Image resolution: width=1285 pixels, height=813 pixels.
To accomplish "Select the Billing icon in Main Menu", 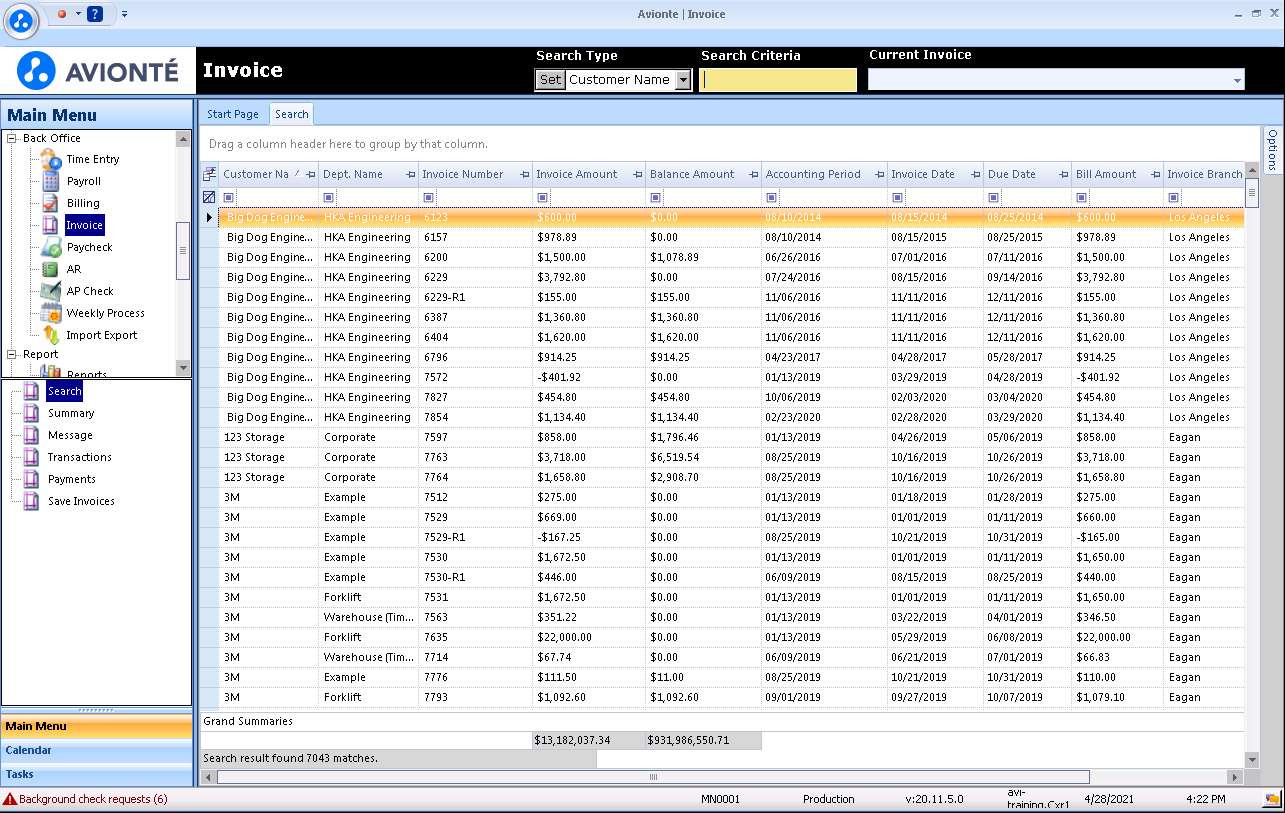I will pos(50,203).
